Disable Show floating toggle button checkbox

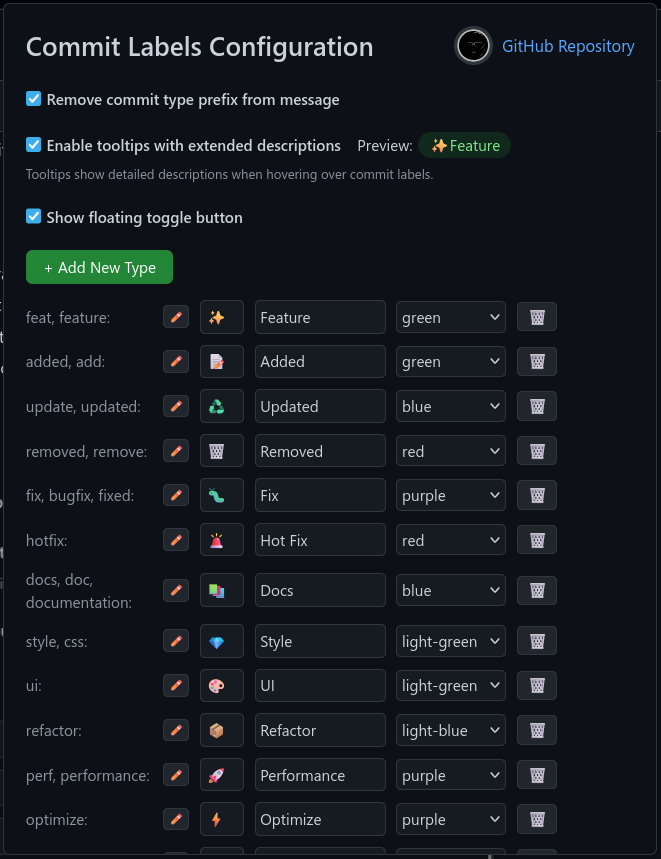pos(33,216)
